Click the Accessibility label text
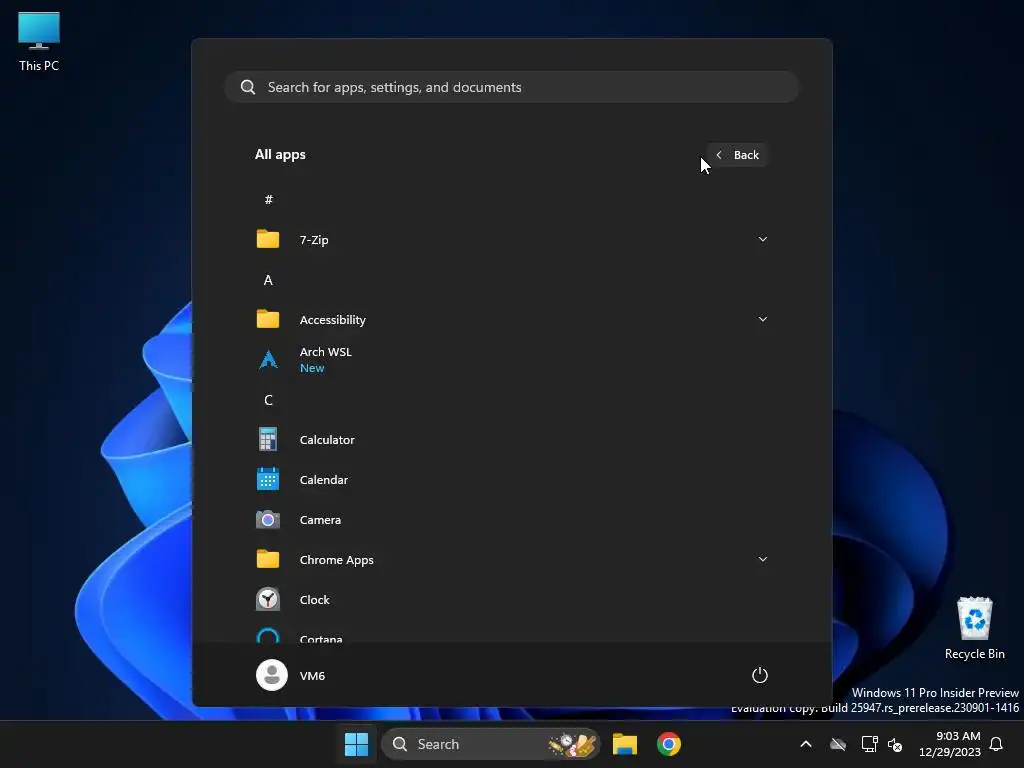The height and width of the screenshot is (768, 1024). tap(333, 320)
